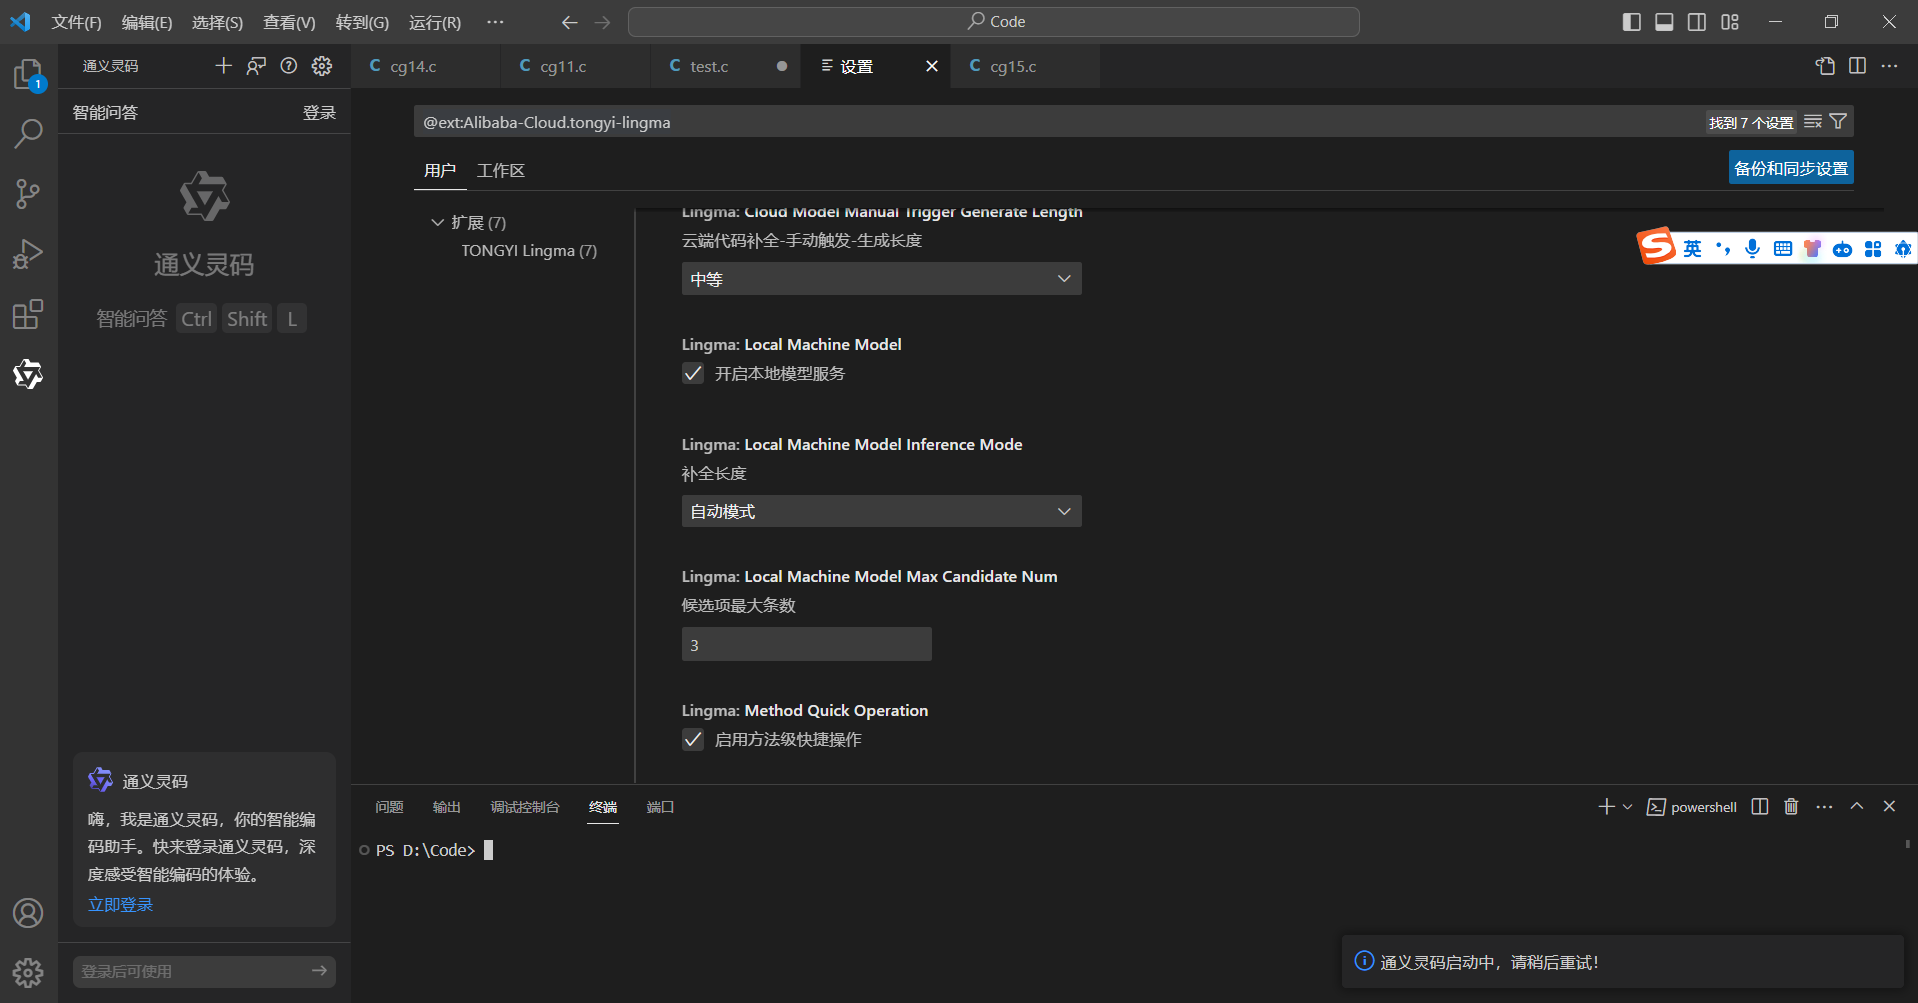This screenshot has height=1003, width=1918.
Task: Select the Tongyi Lingma activity bar icon
Action: pyautogui.click(x=28, y=374)
